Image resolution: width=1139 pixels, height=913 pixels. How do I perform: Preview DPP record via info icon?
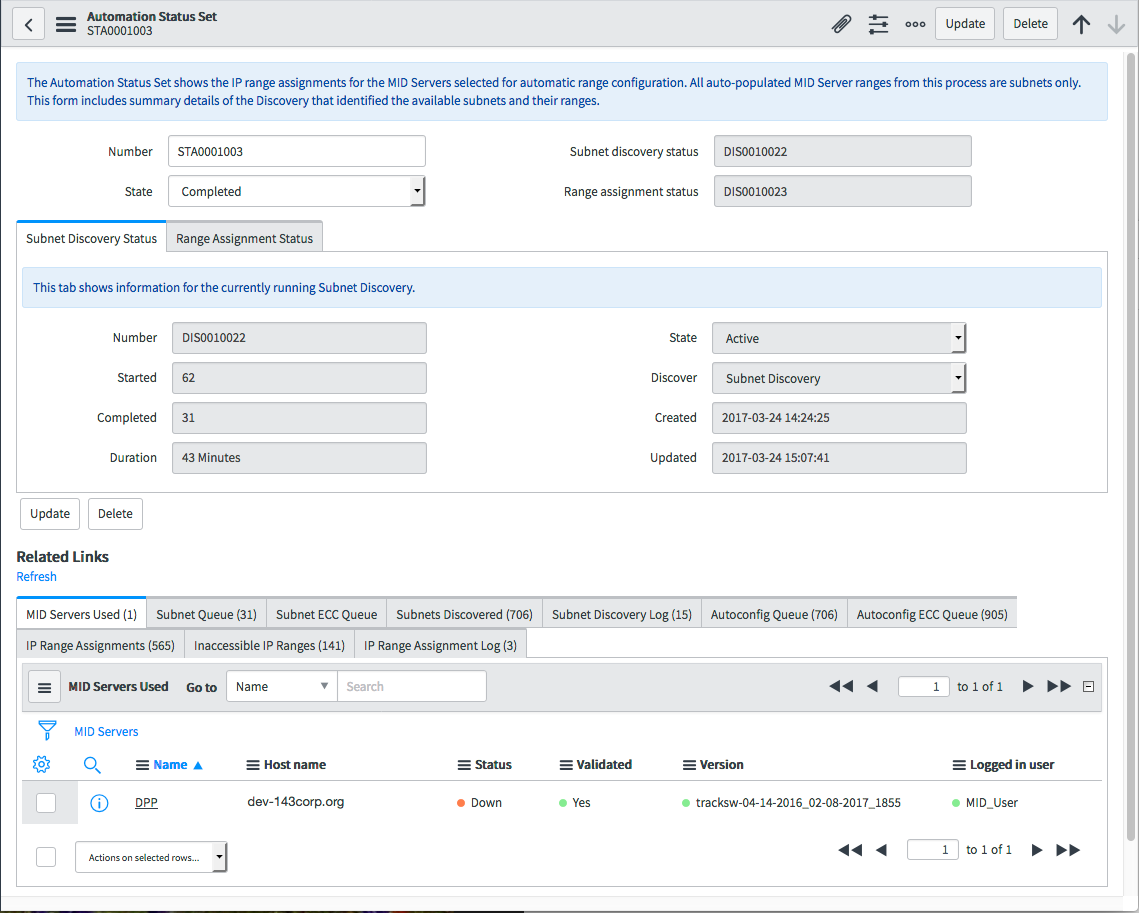99,803
